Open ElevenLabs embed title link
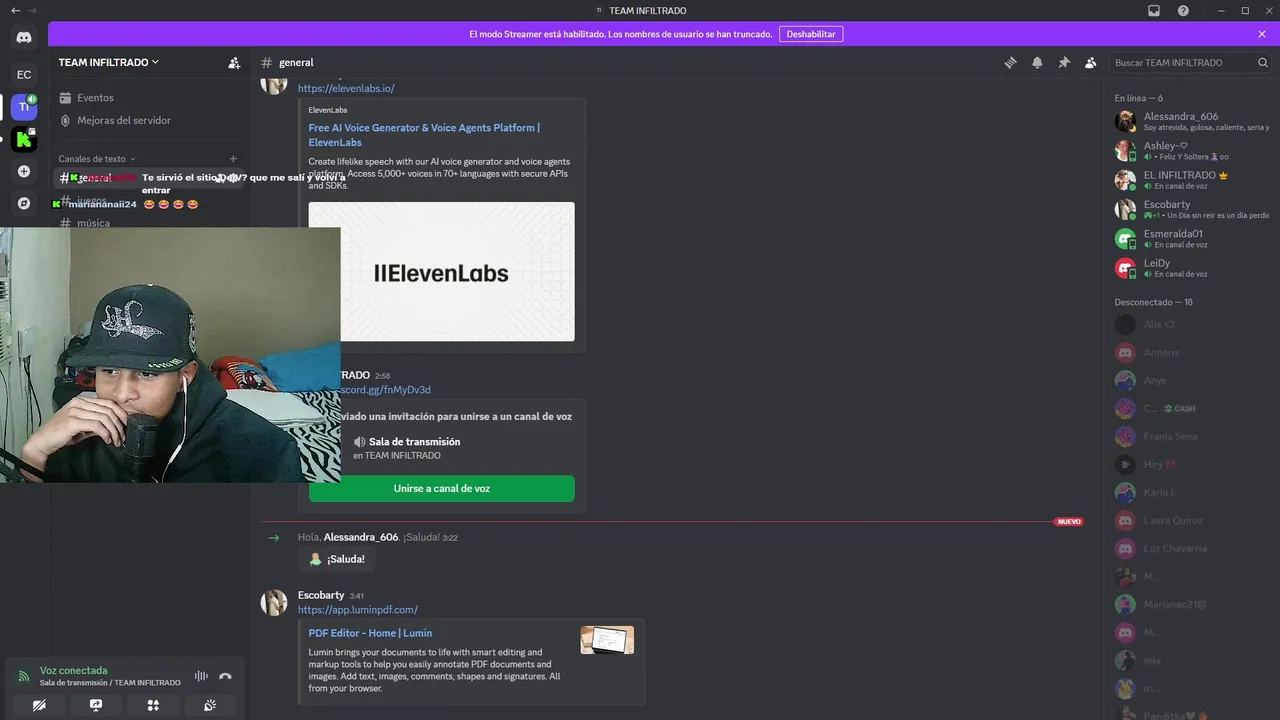1280x720 pixels. (424, 135)
